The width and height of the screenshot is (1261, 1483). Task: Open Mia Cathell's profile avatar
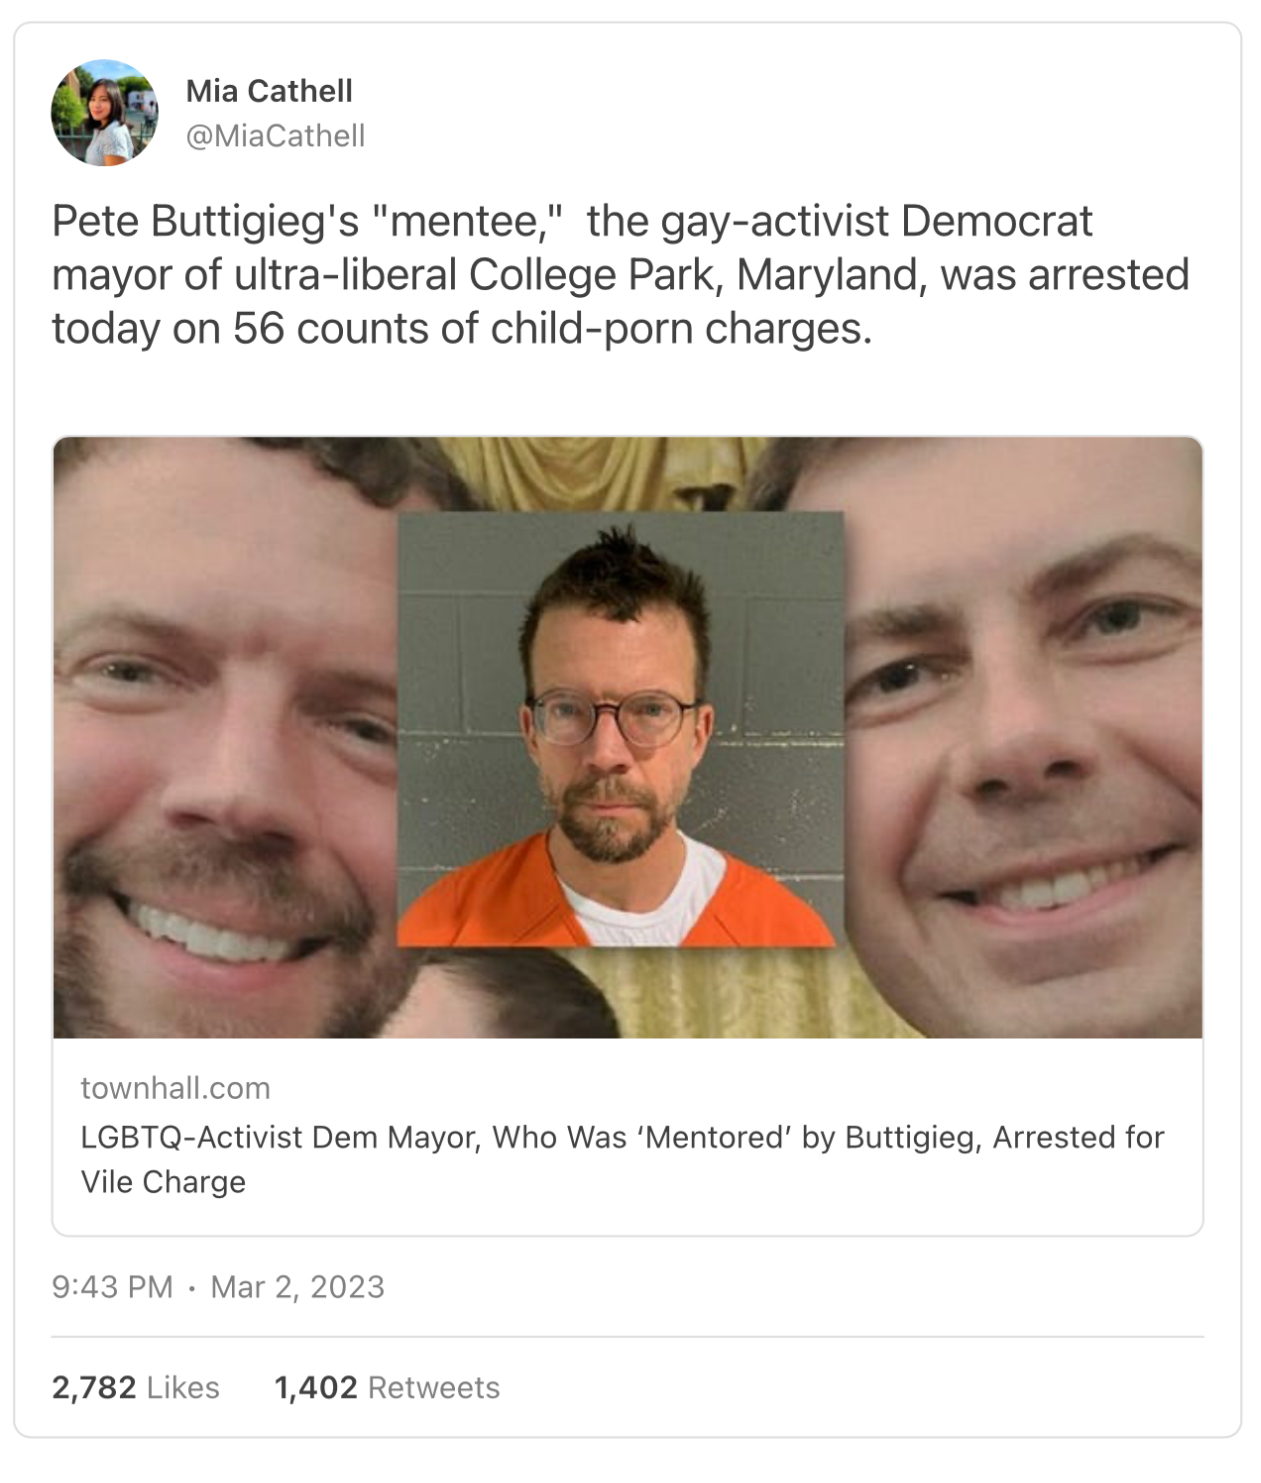[104, 112]
